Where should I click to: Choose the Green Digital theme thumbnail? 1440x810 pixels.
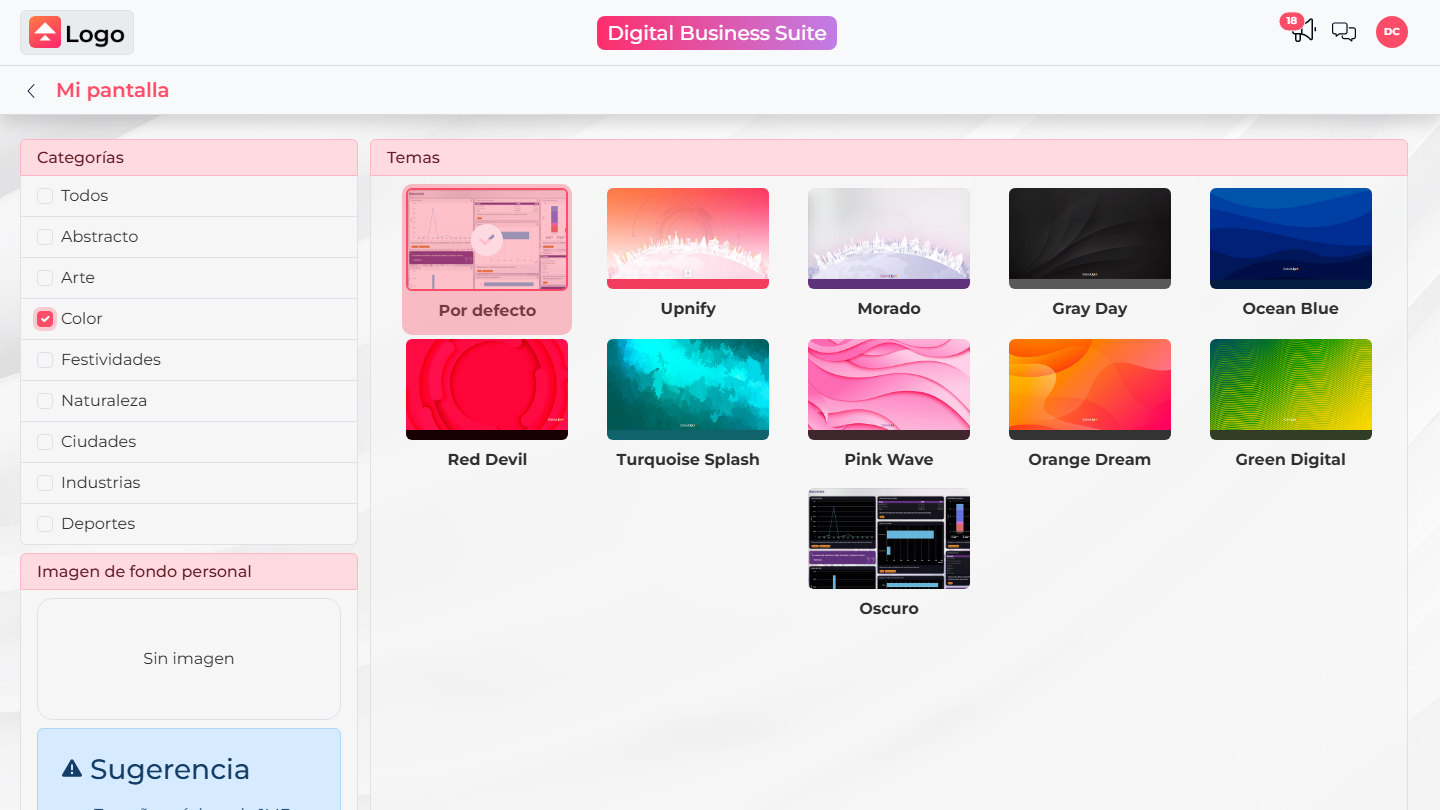[1291, 389]
